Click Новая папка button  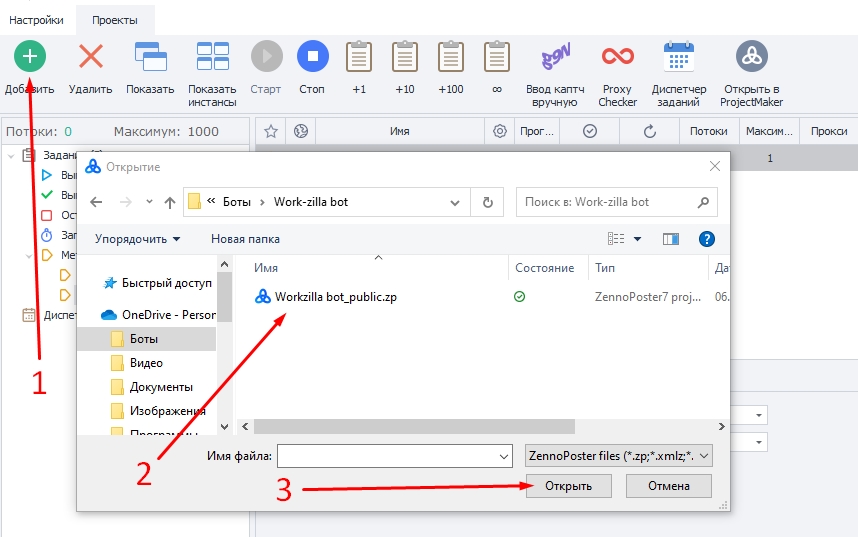coord(245,239)
